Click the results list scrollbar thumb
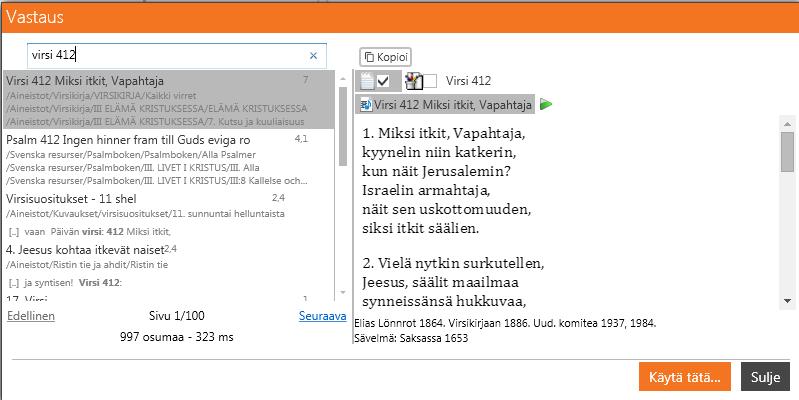799x400 pixels. (x=343, y=126)
